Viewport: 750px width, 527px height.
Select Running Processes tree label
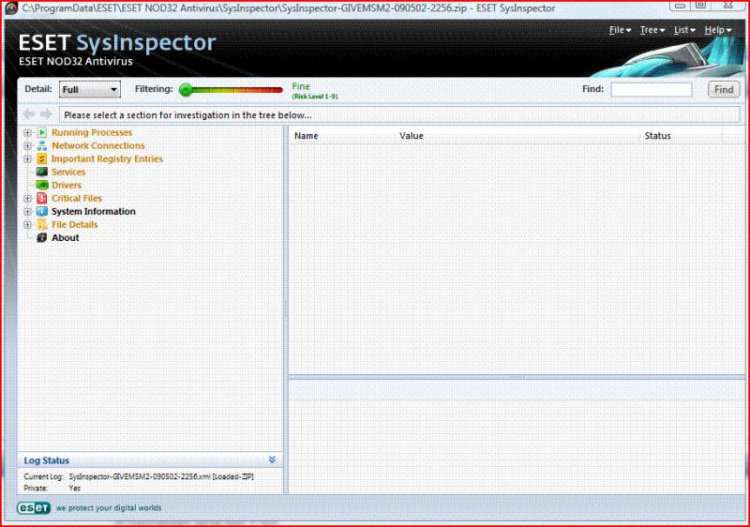point(92,132)
